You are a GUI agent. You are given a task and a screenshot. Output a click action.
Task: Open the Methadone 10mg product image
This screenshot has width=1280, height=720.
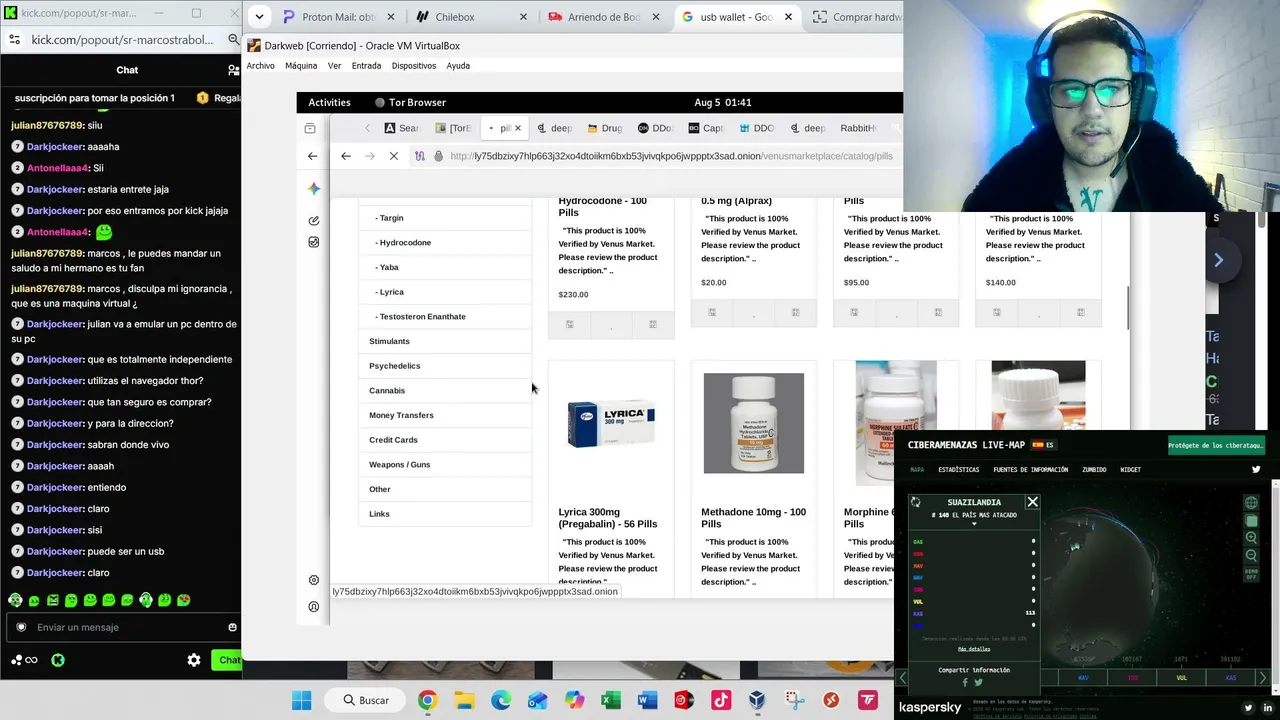pos(754,423)
